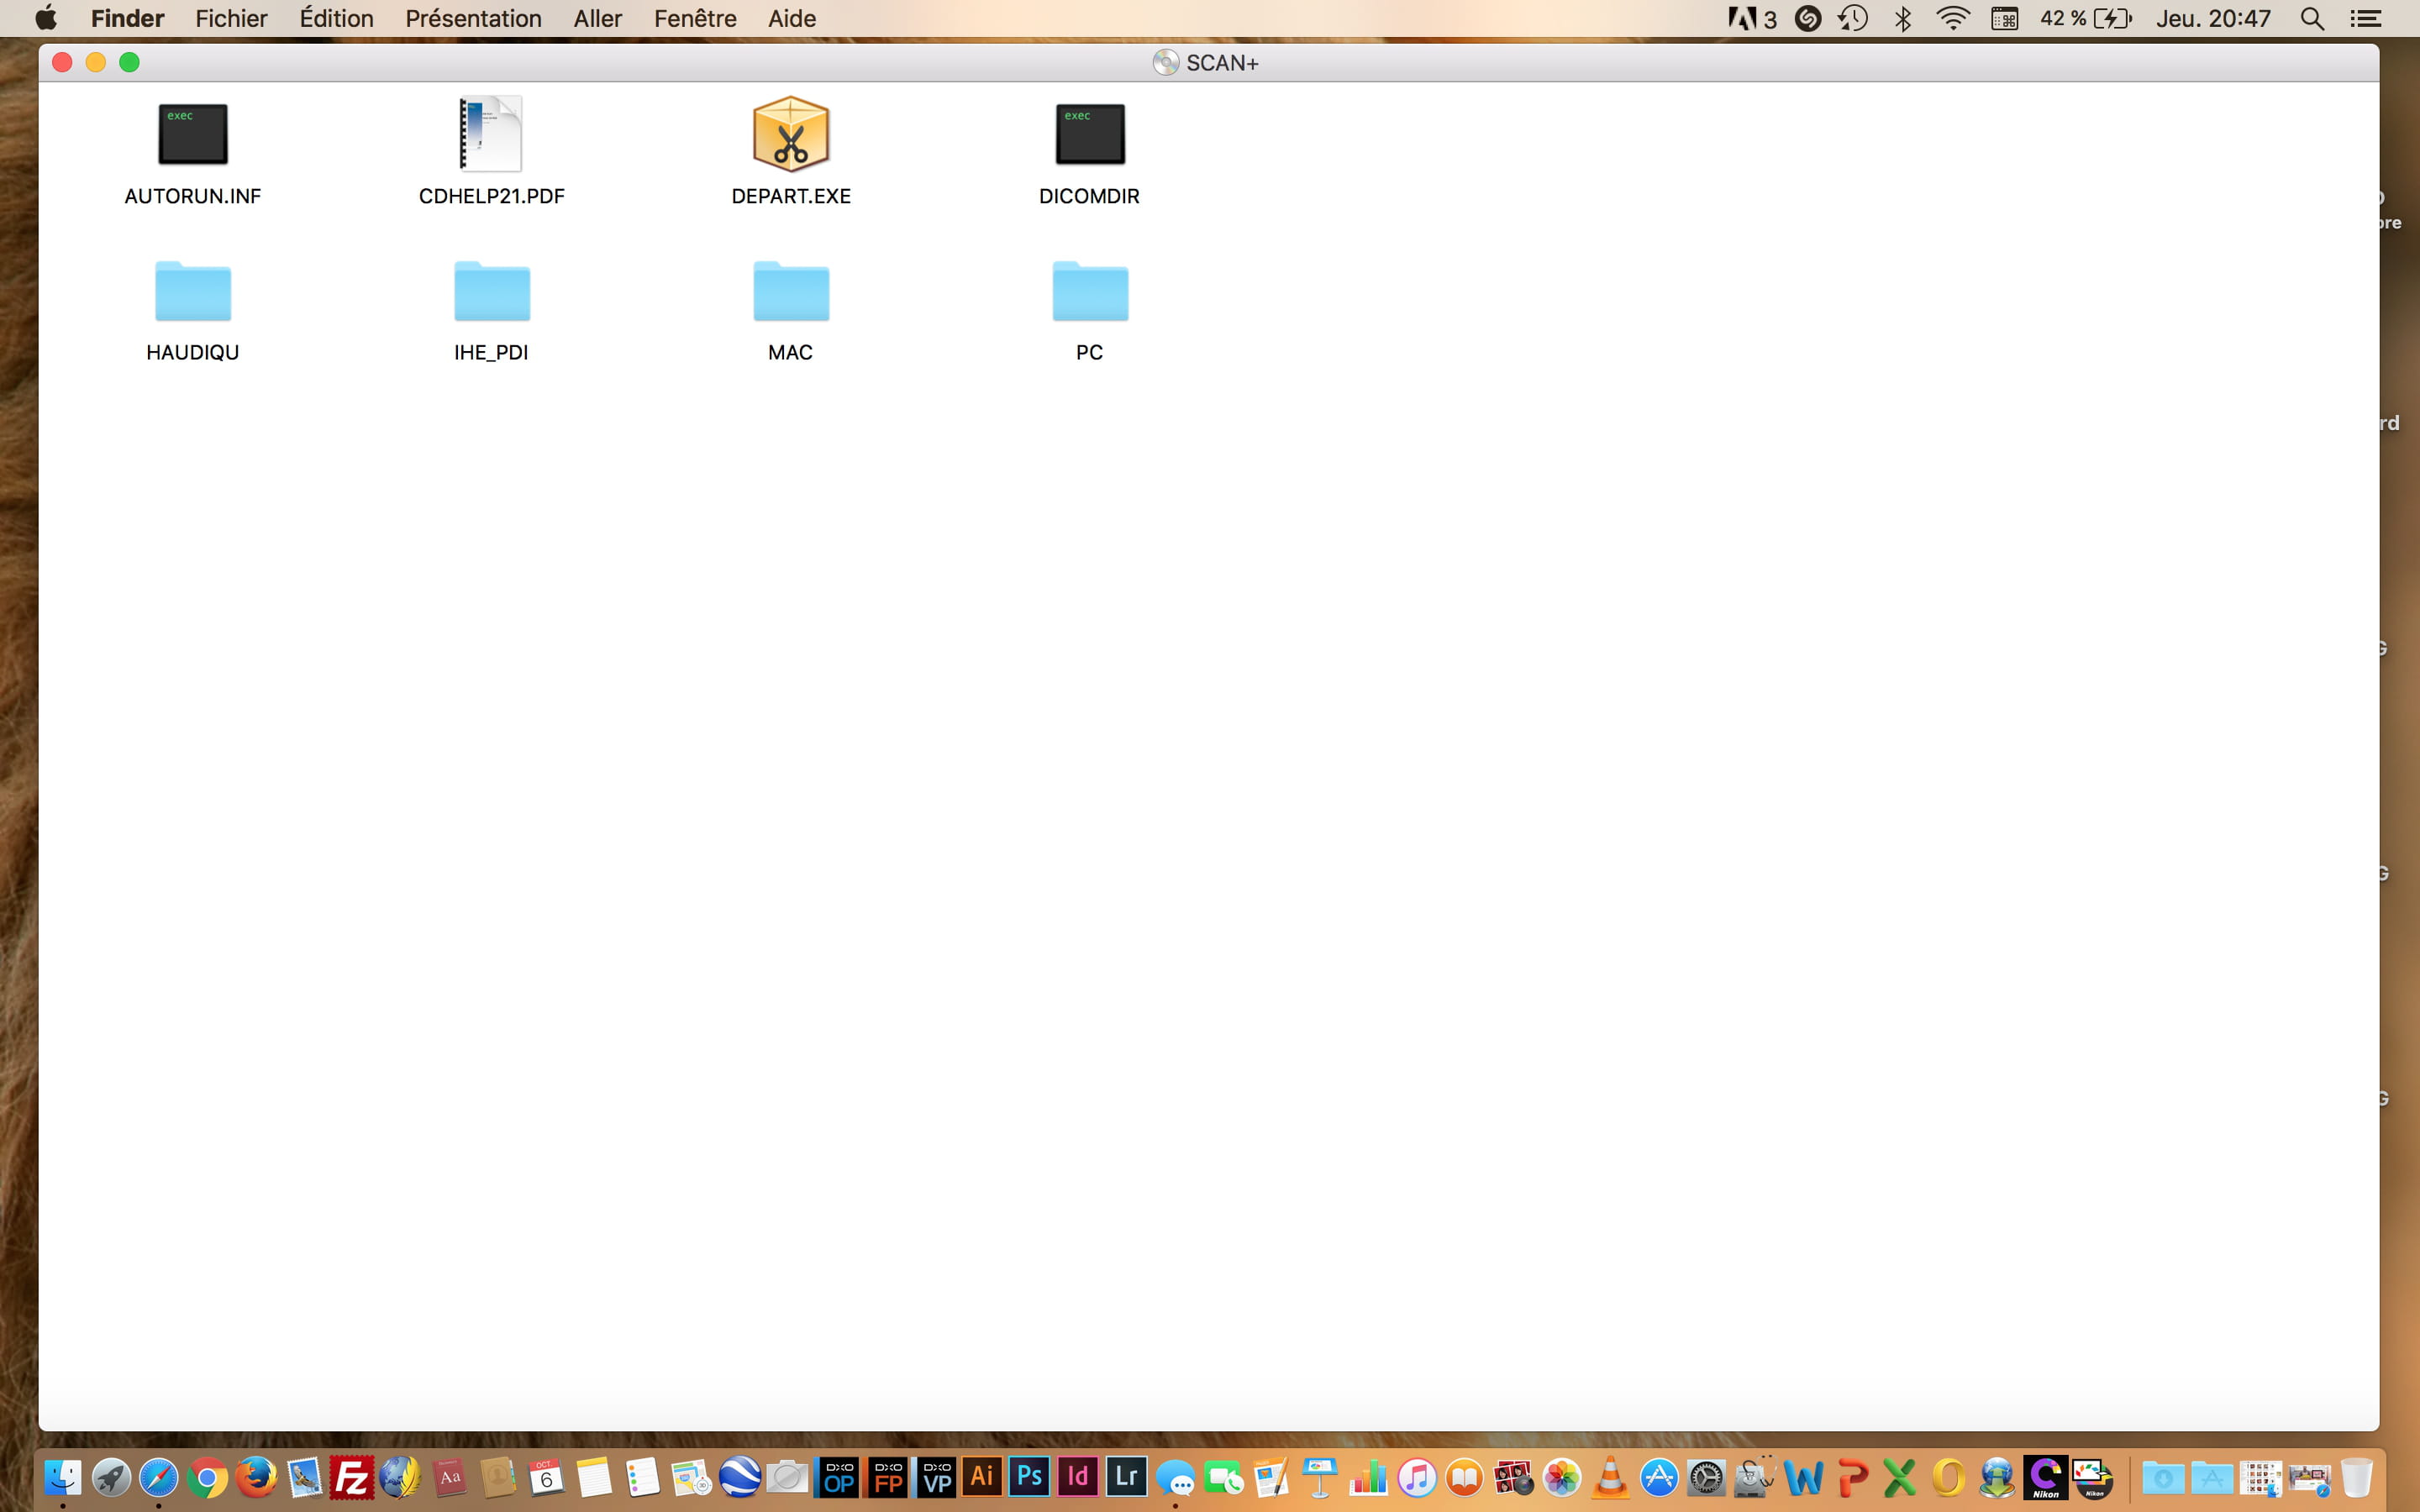
Task: Open the Aller menu
Action: click(597, 18)
